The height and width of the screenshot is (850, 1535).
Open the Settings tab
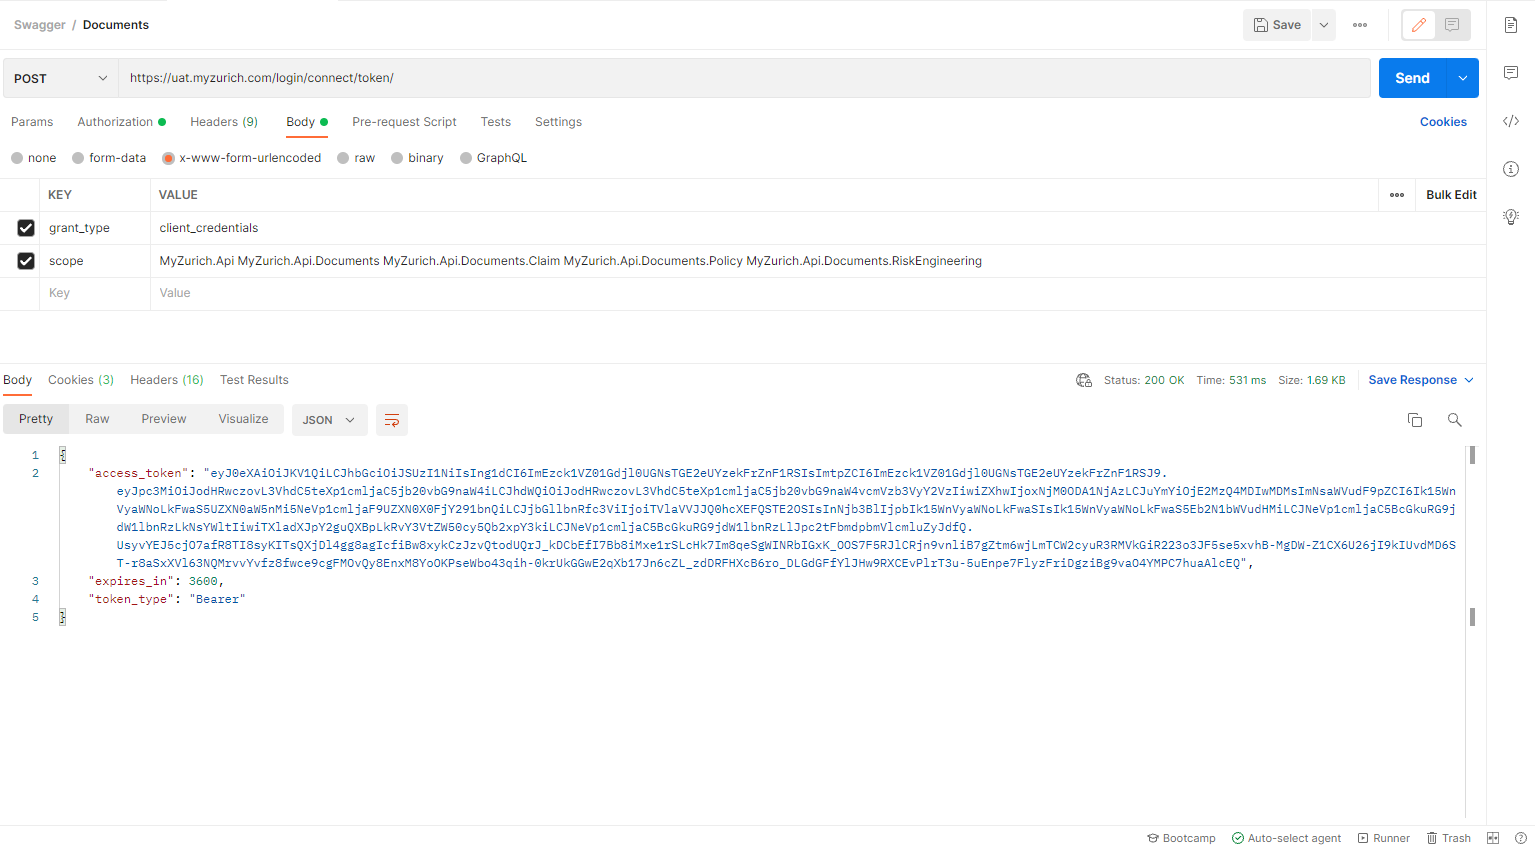(558, 122)
